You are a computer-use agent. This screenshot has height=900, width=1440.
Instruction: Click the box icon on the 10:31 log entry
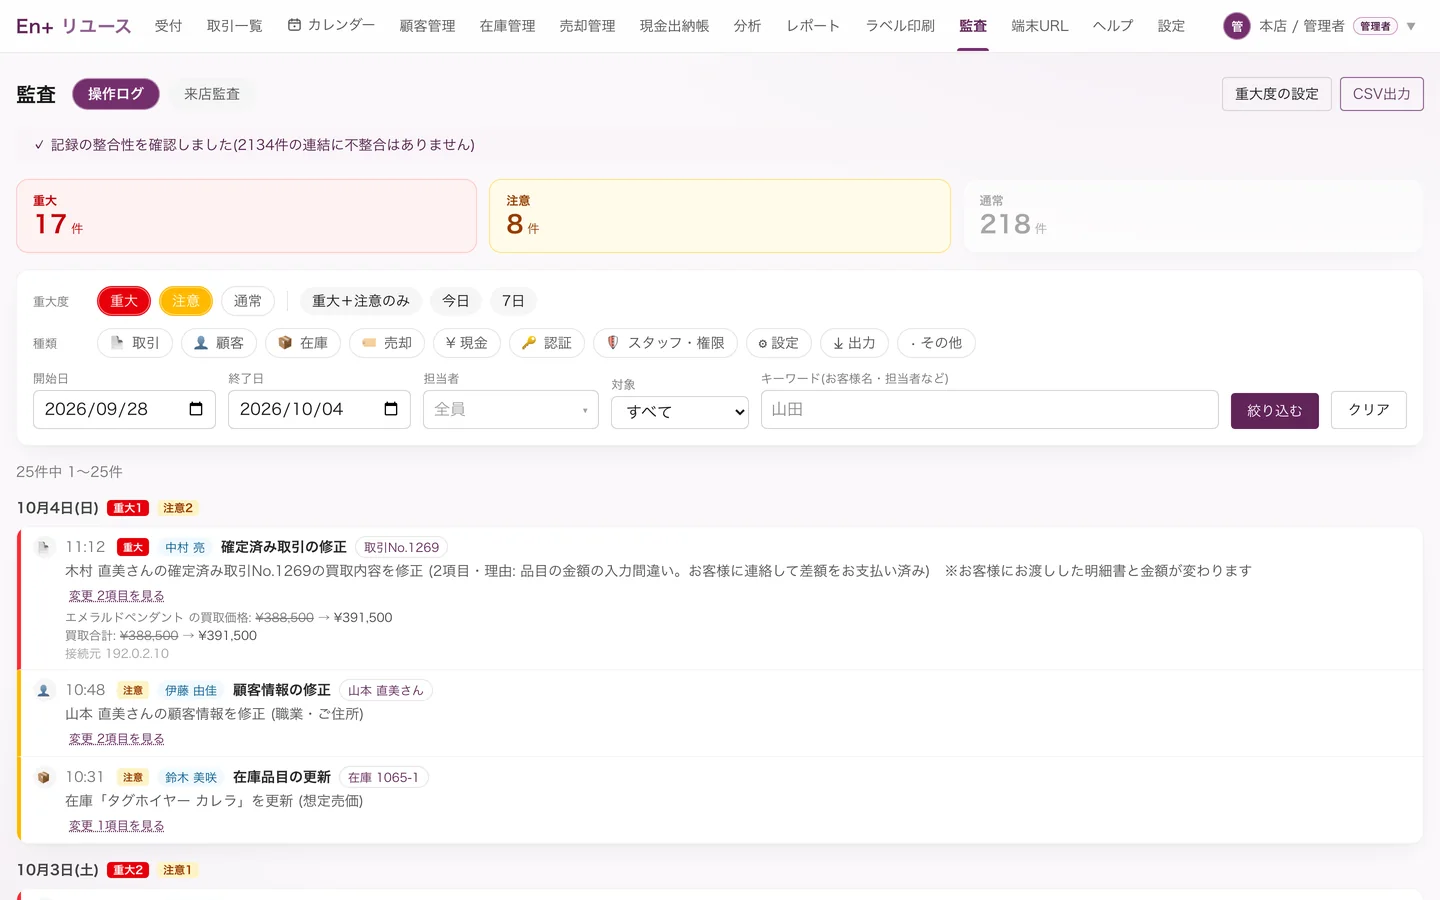pos(43,777)
